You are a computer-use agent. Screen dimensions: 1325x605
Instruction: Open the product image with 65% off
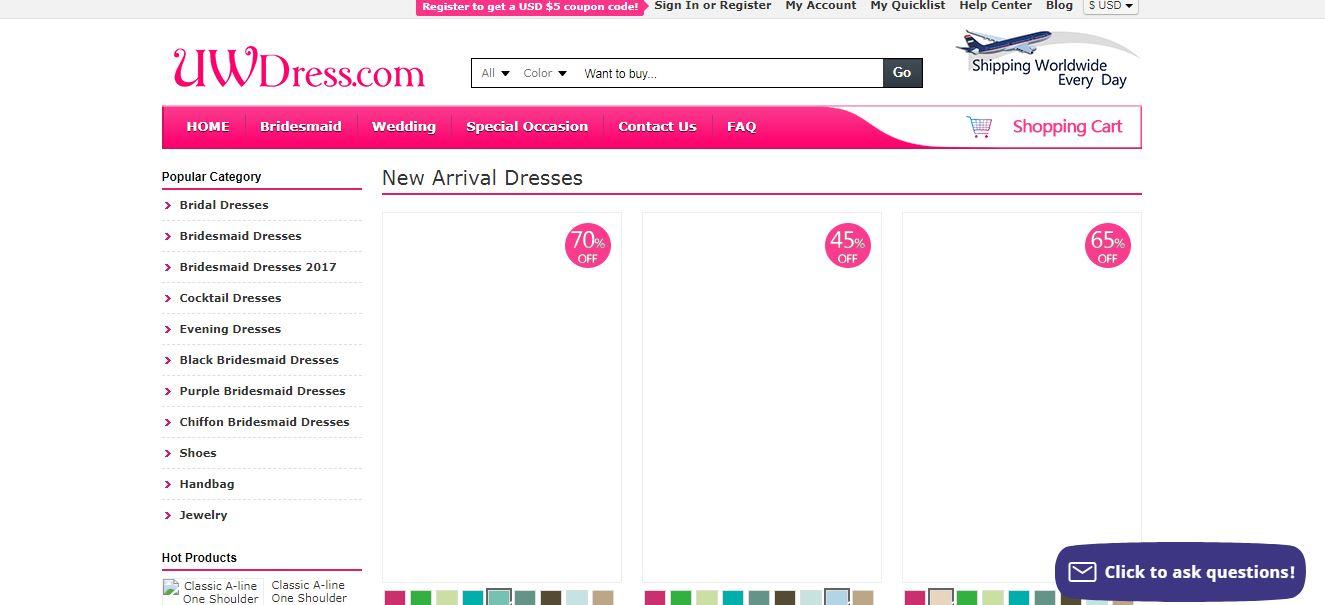click(x=1022, y=397)
